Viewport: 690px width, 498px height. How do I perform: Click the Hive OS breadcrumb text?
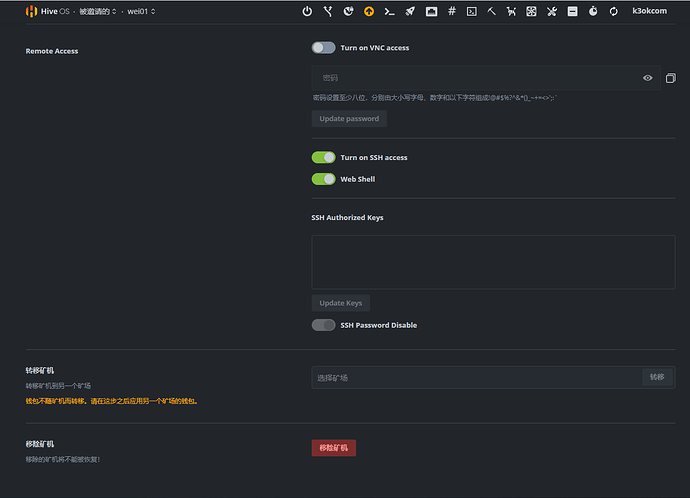[x=55, y=11]
